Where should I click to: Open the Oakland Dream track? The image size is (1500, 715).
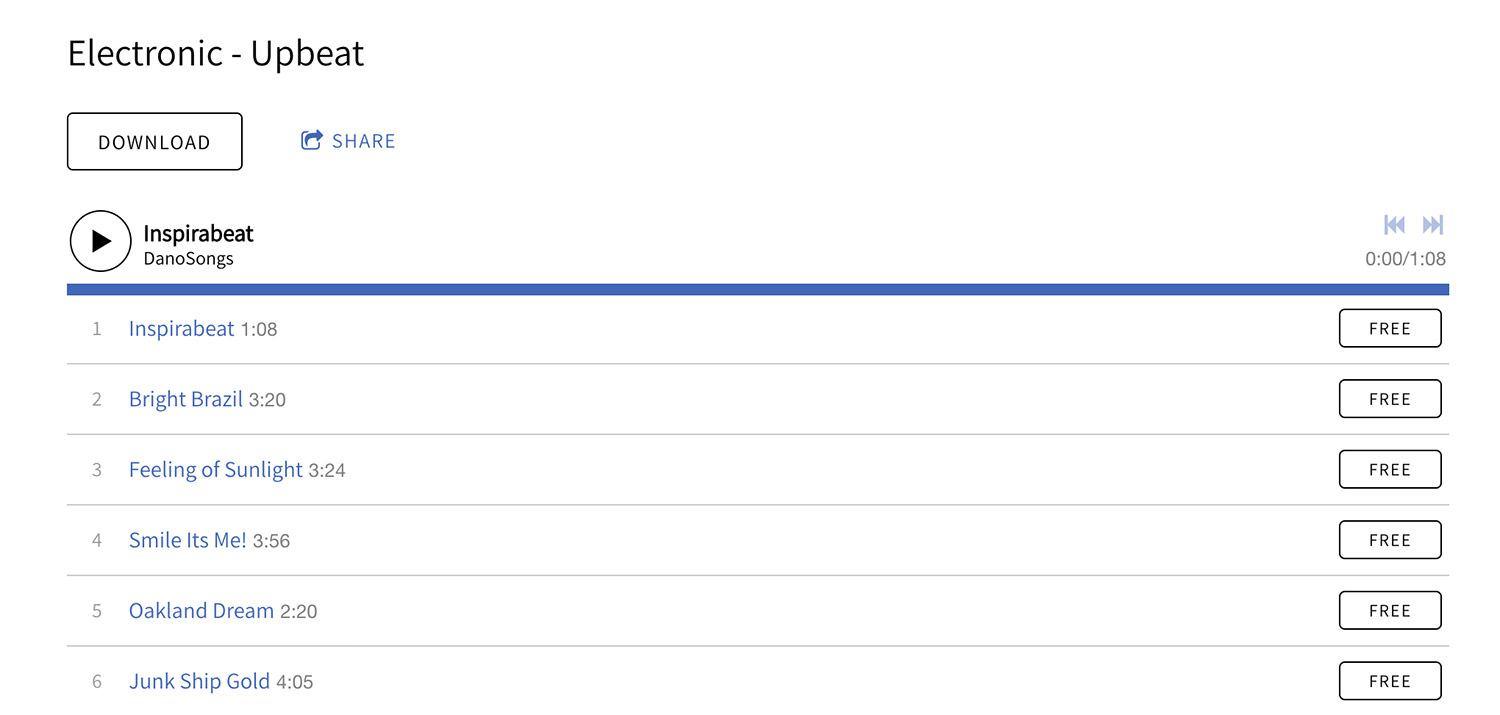(x=201, y=611)
